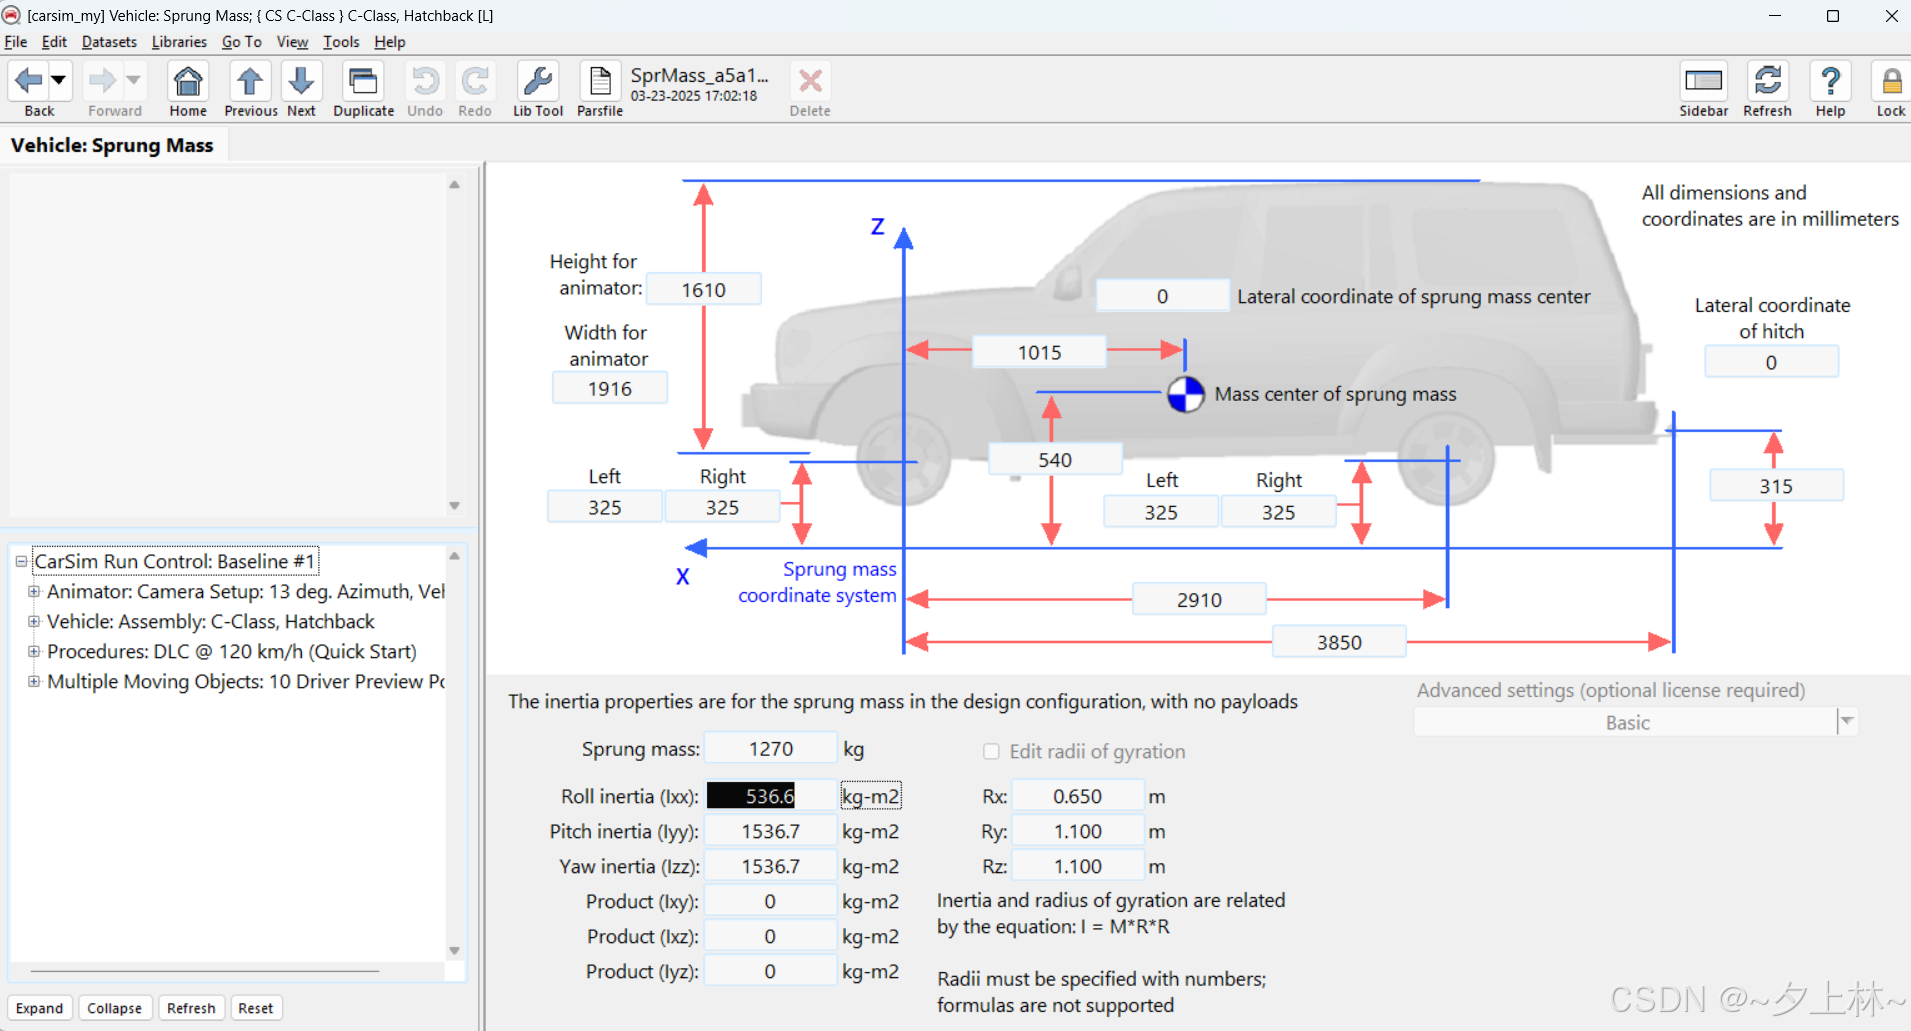This screenshot has width=1911, height=1031.
Task: Click the Undo toolbar icon
Action: (425, 80)
